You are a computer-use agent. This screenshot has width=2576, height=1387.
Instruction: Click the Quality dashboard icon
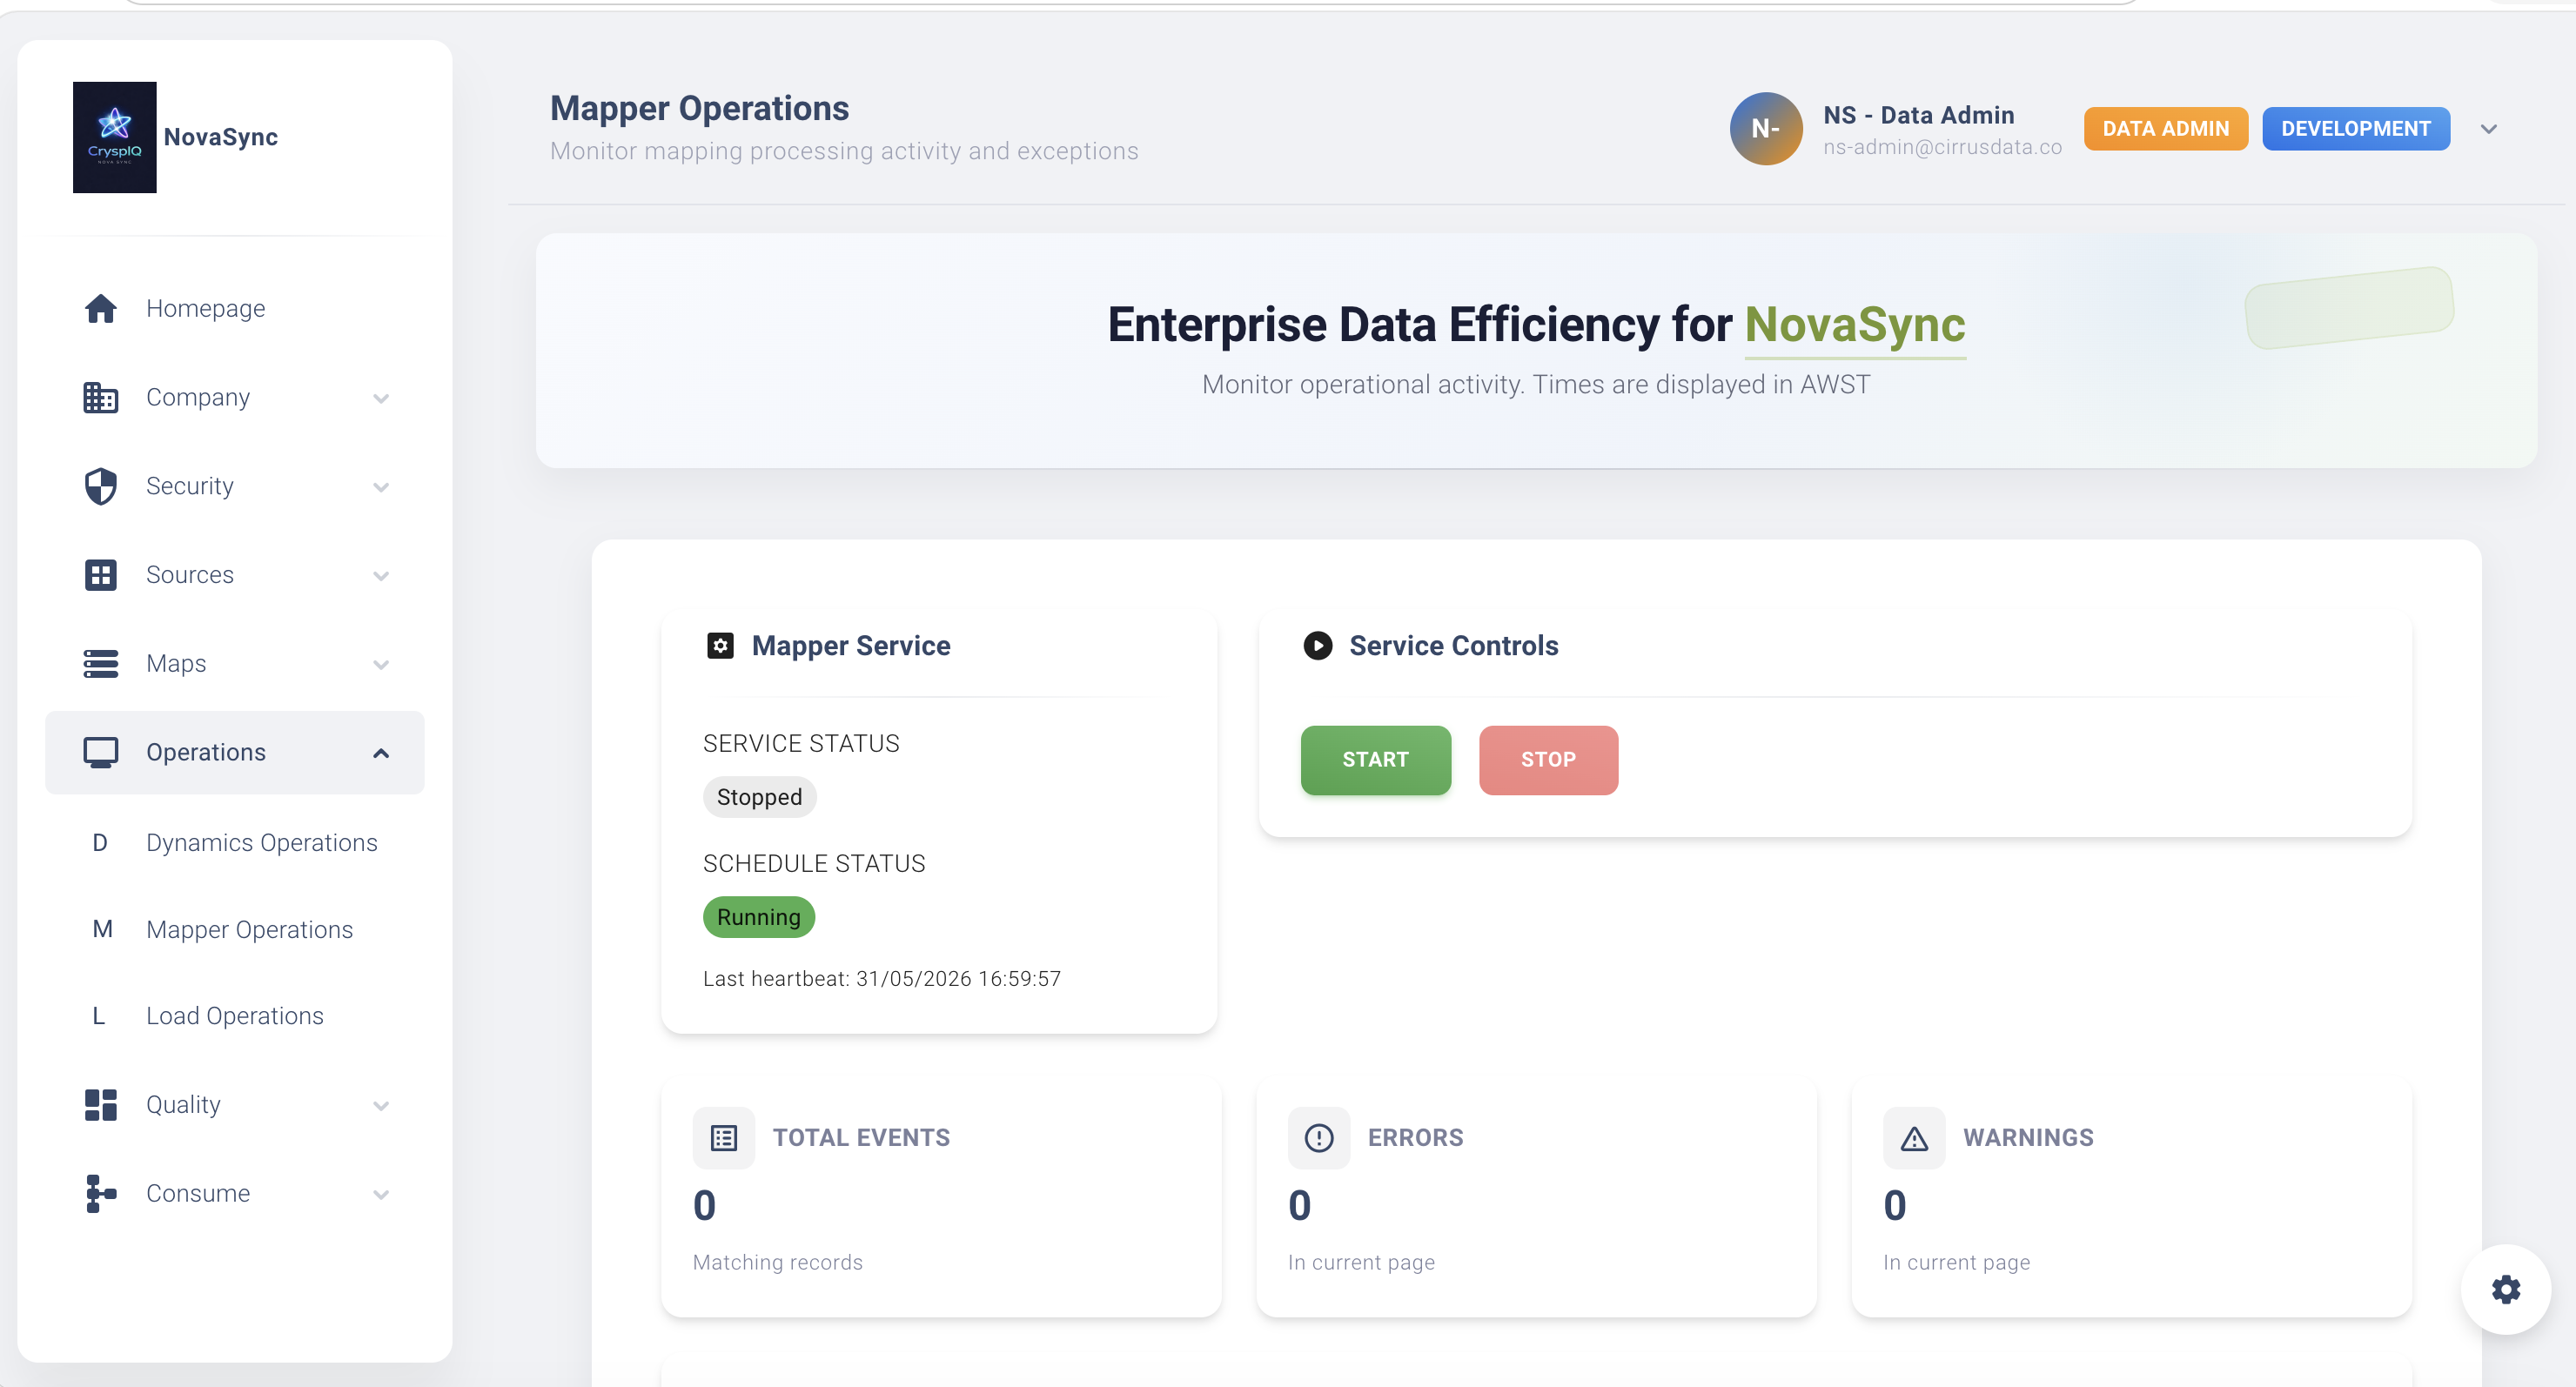click(100, 1104)
